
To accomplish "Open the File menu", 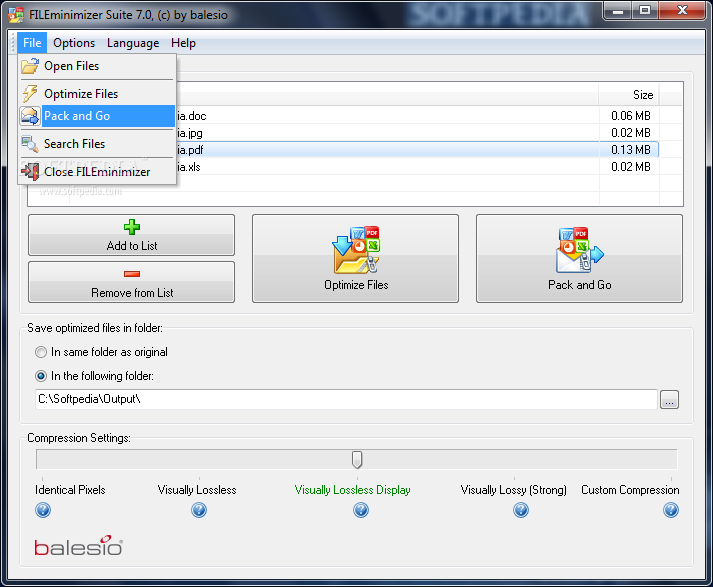I will pyautogui.click(x=32, y=43).
